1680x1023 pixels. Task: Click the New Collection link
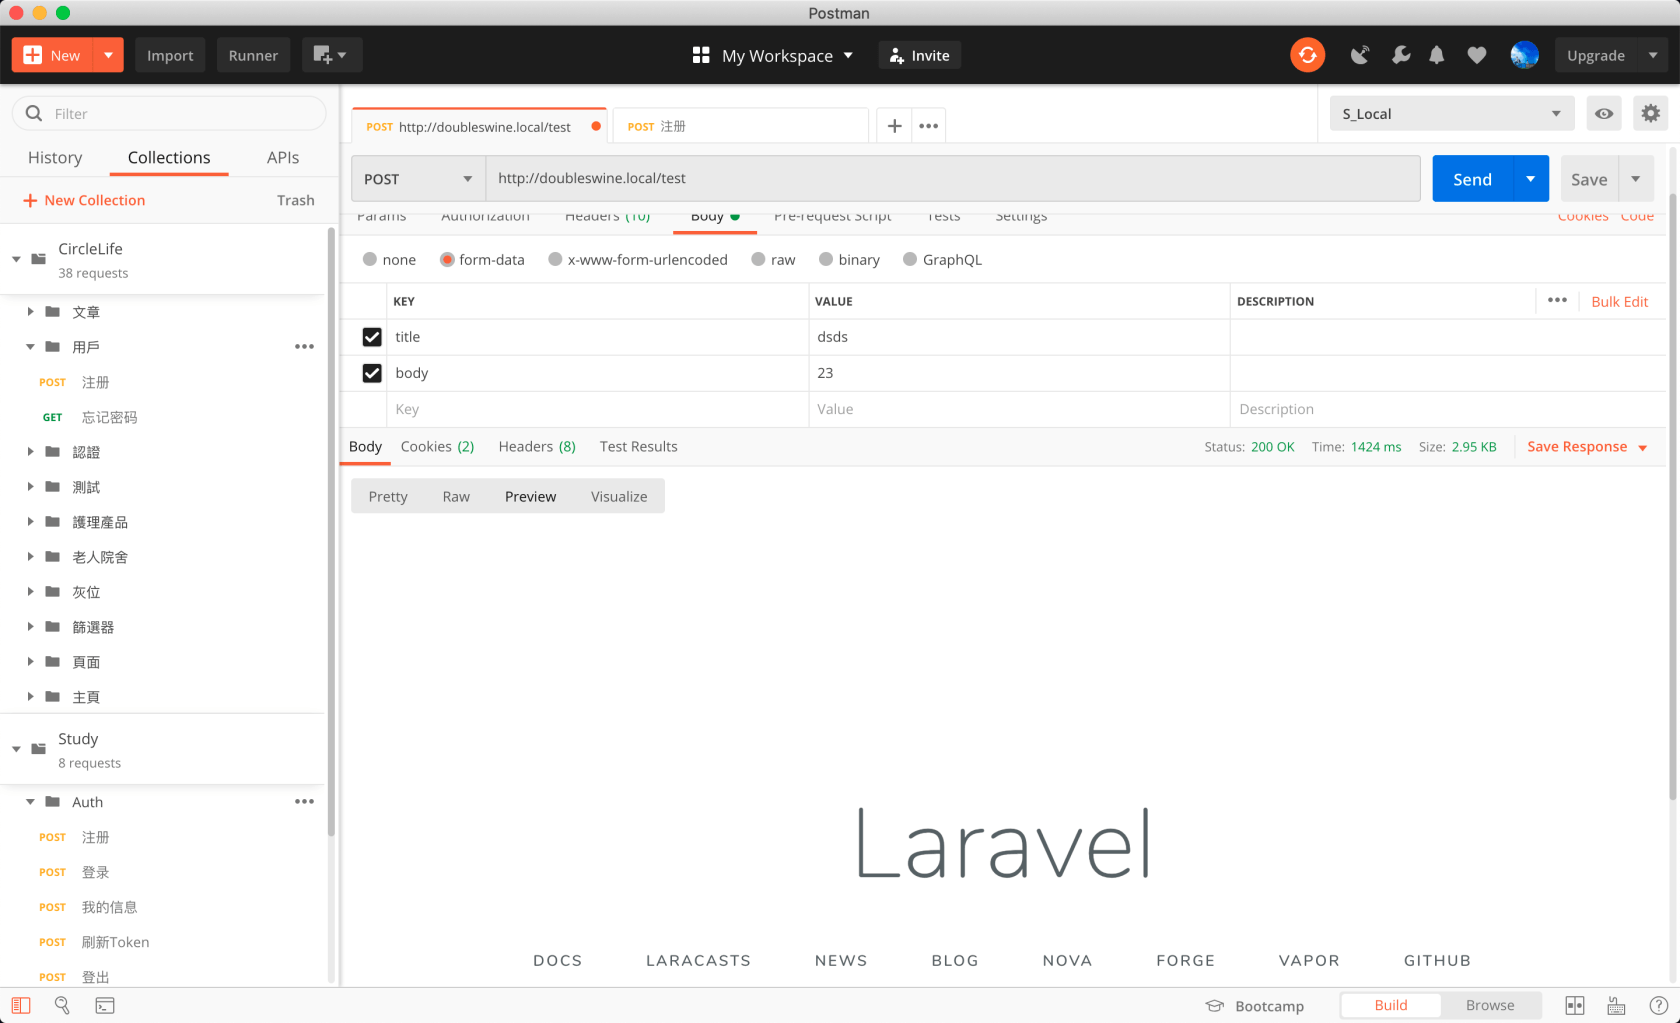84,200
